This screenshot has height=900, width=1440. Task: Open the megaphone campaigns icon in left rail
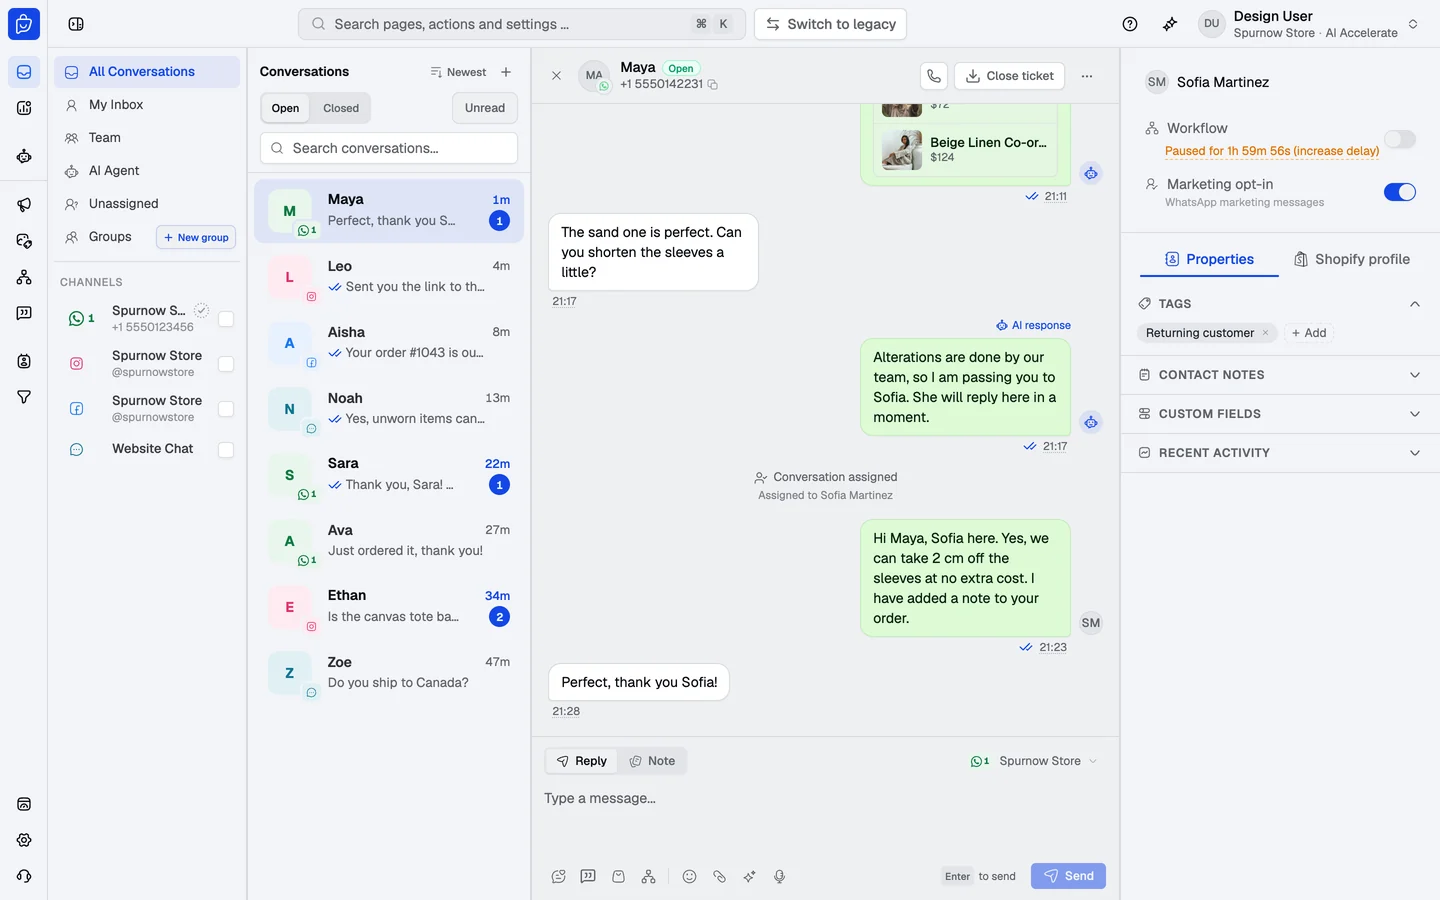pyautogui.click(x=24, y=205)
